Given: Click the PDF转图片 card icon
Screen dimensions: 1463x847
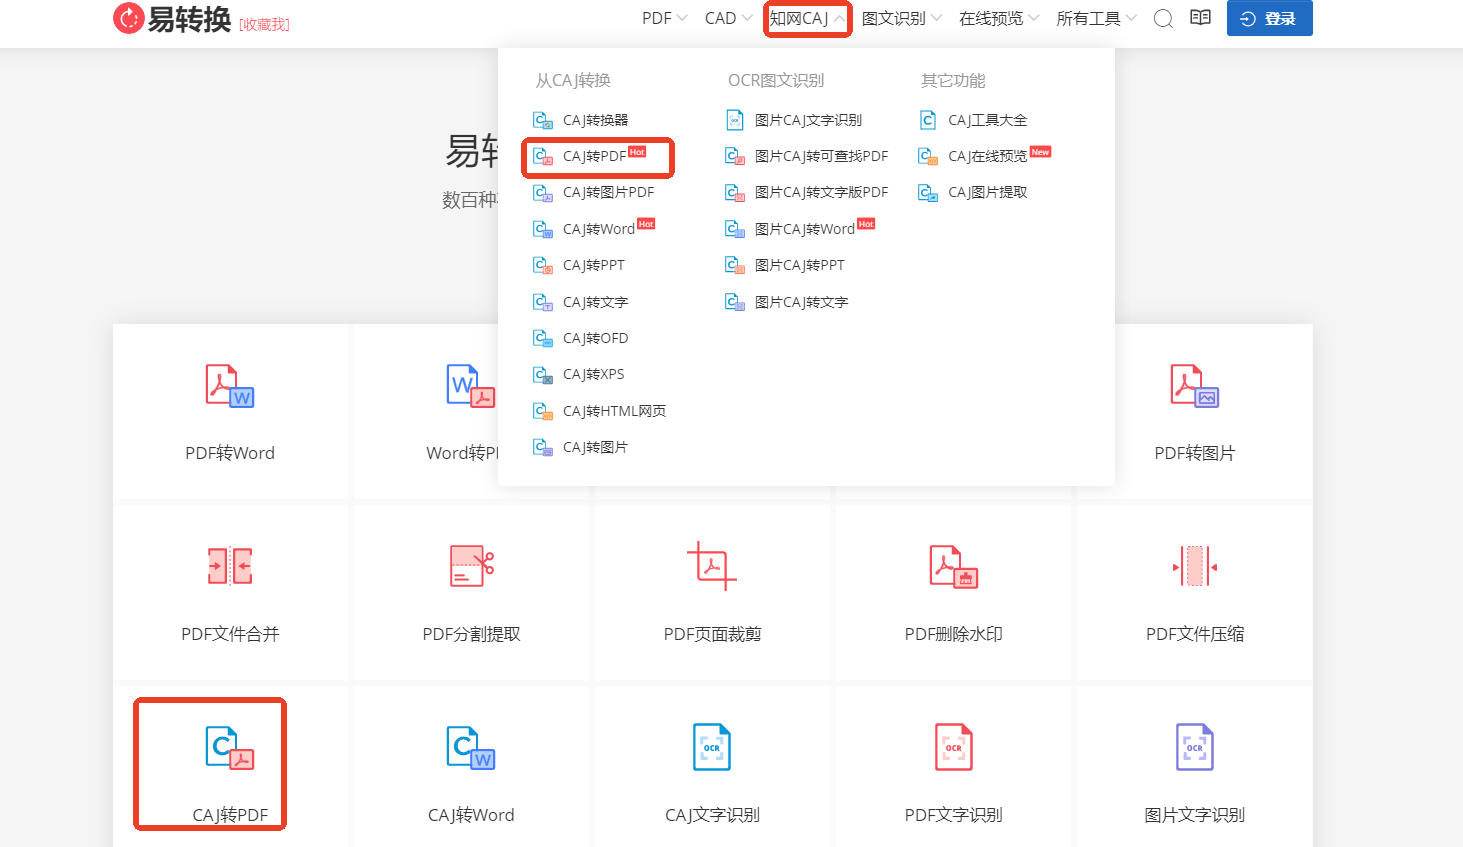Looking at the screenshot, I should 1195,386.
